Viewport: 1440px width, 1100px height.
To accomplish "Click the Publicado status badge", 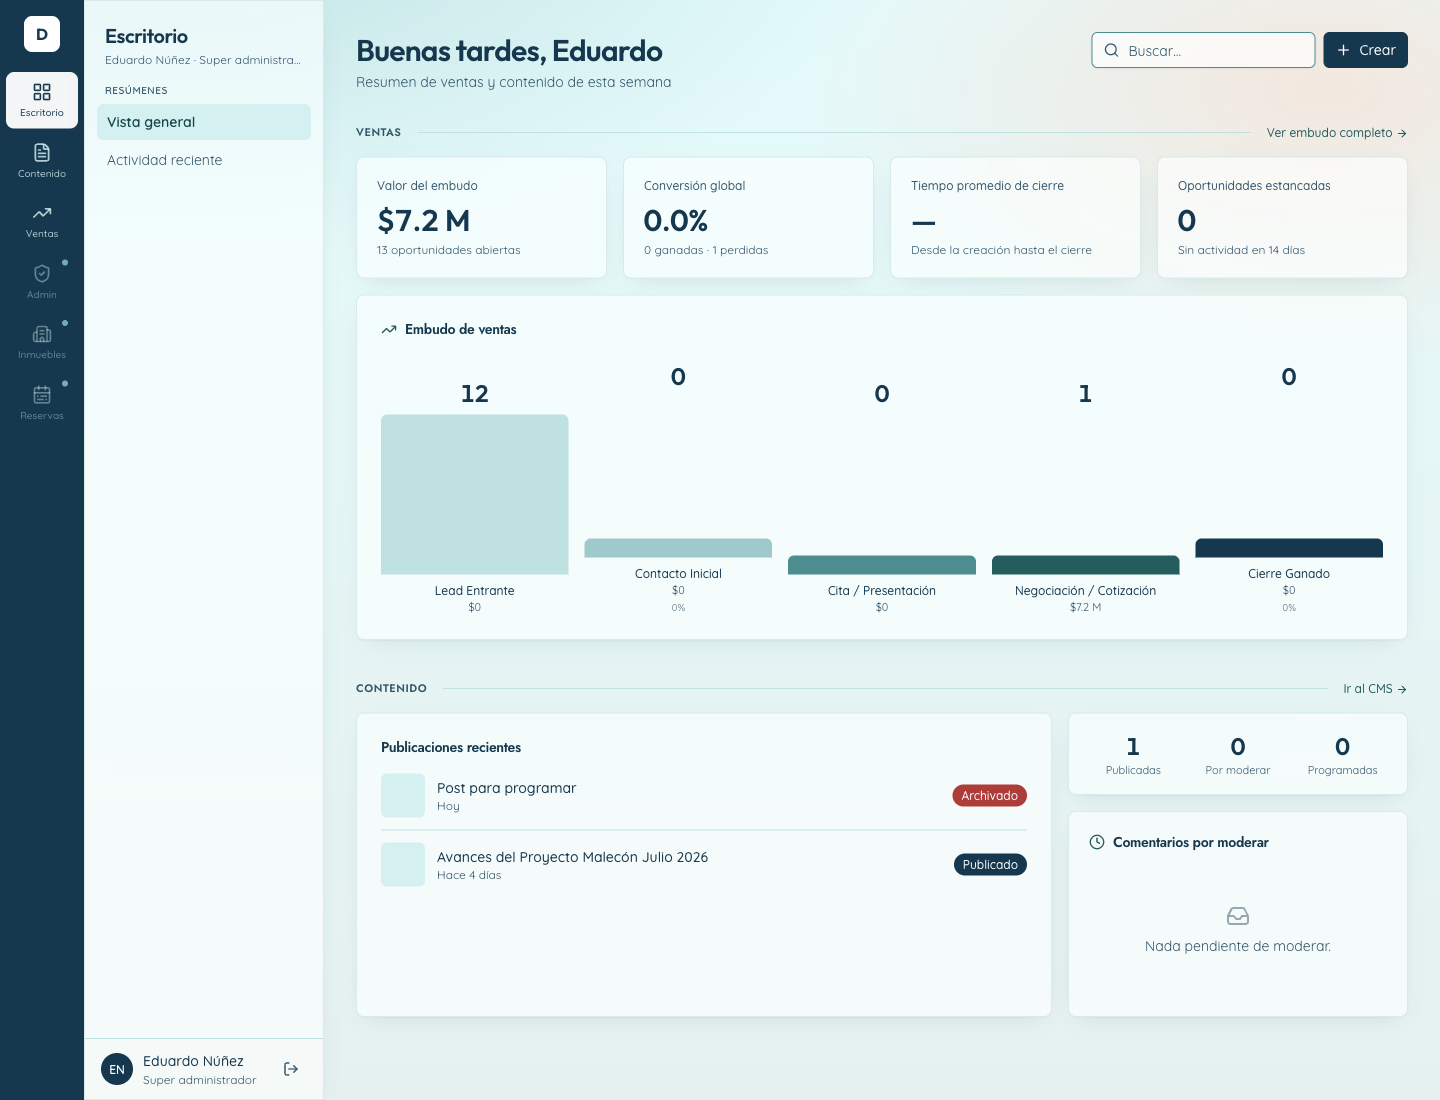I will (990, 865).
